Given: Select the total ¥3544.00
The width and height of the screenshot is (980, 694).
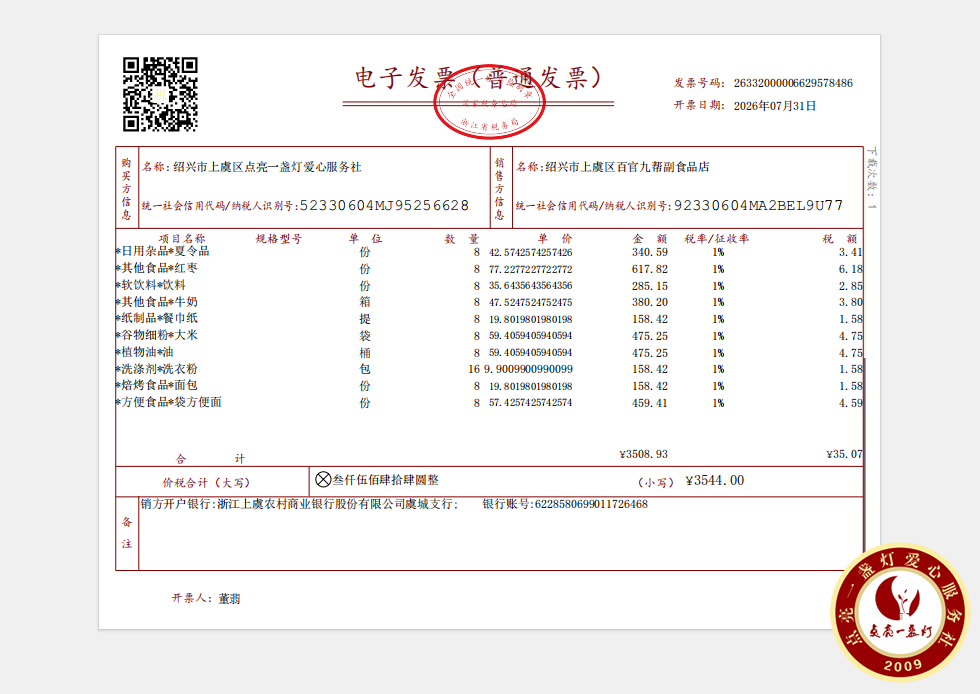Looking at the screenshot, I should [715, 480].
